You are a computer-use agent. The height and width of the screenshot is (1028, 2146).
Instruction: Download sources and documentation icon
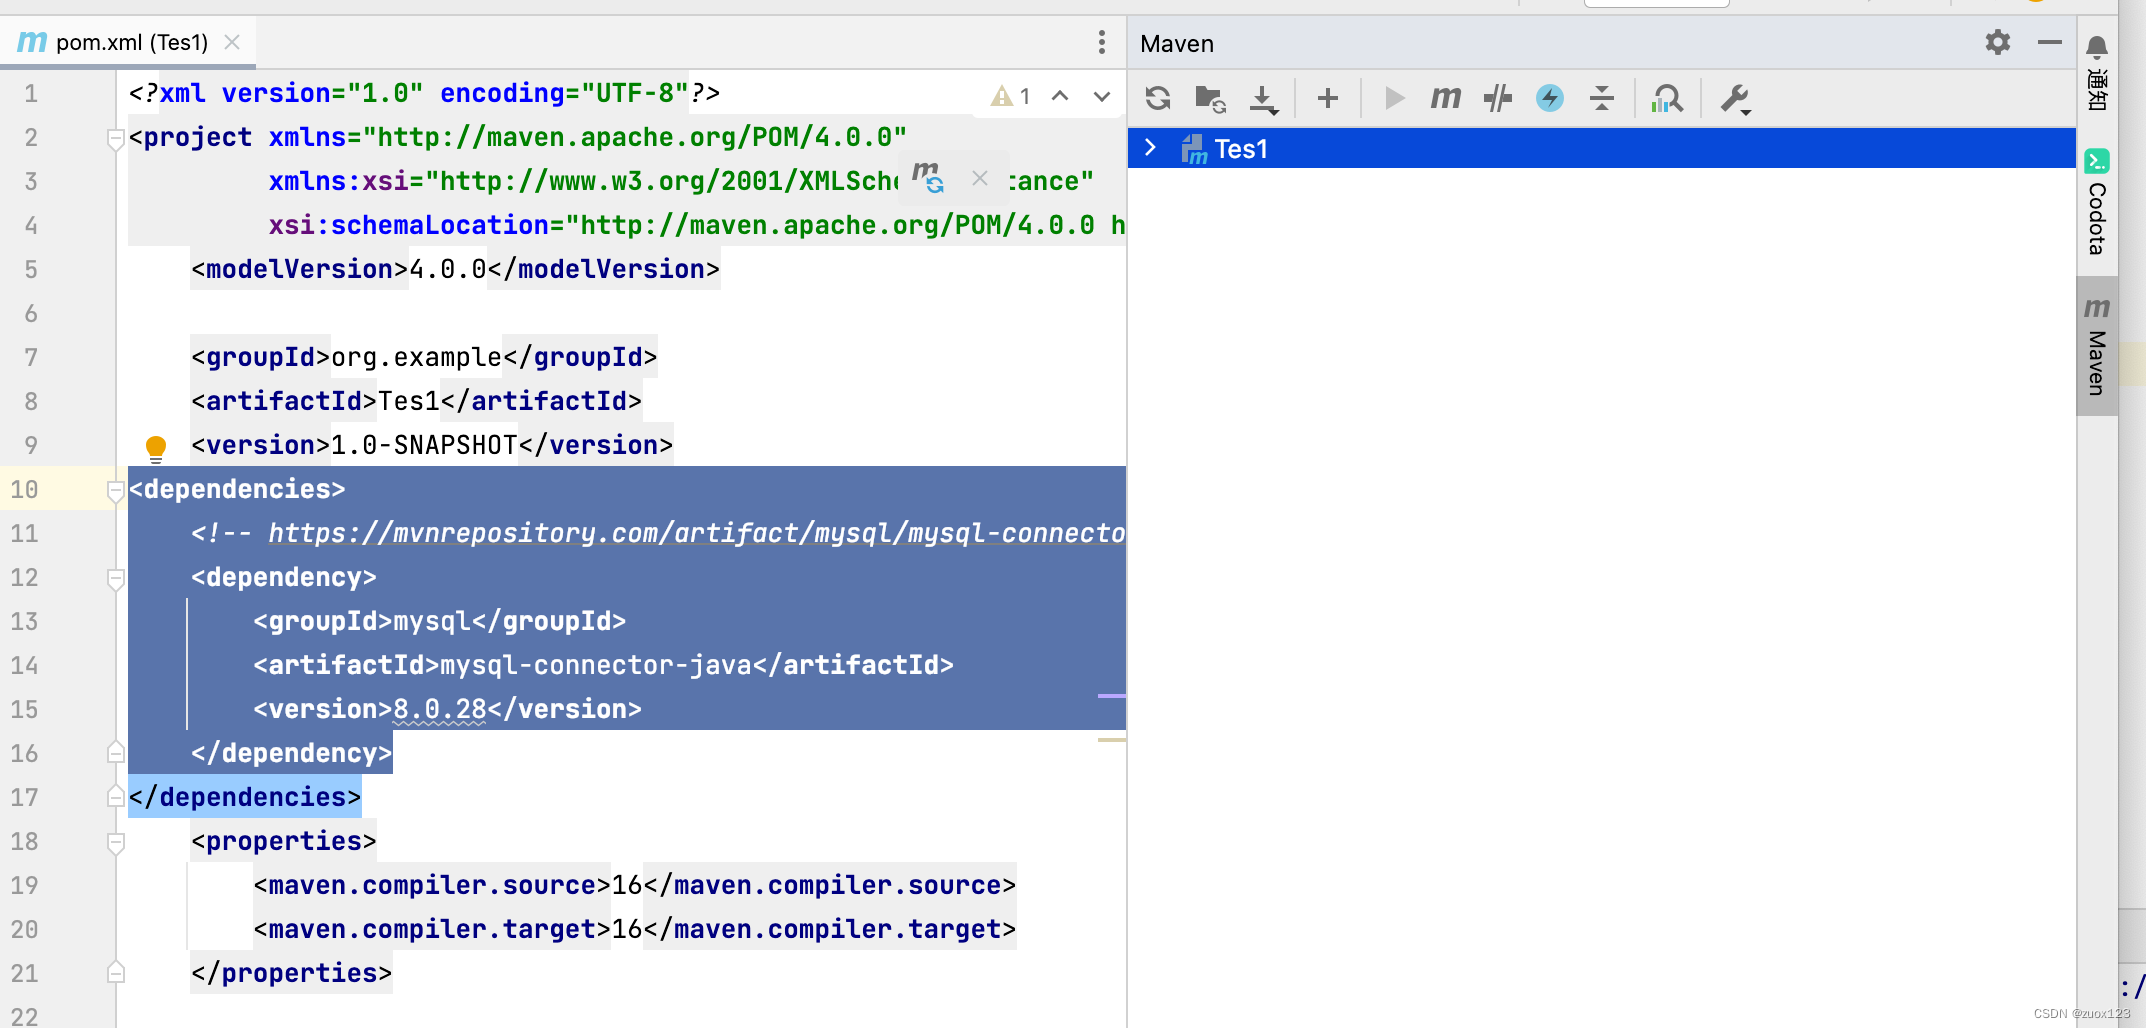tap(1264, 98)
